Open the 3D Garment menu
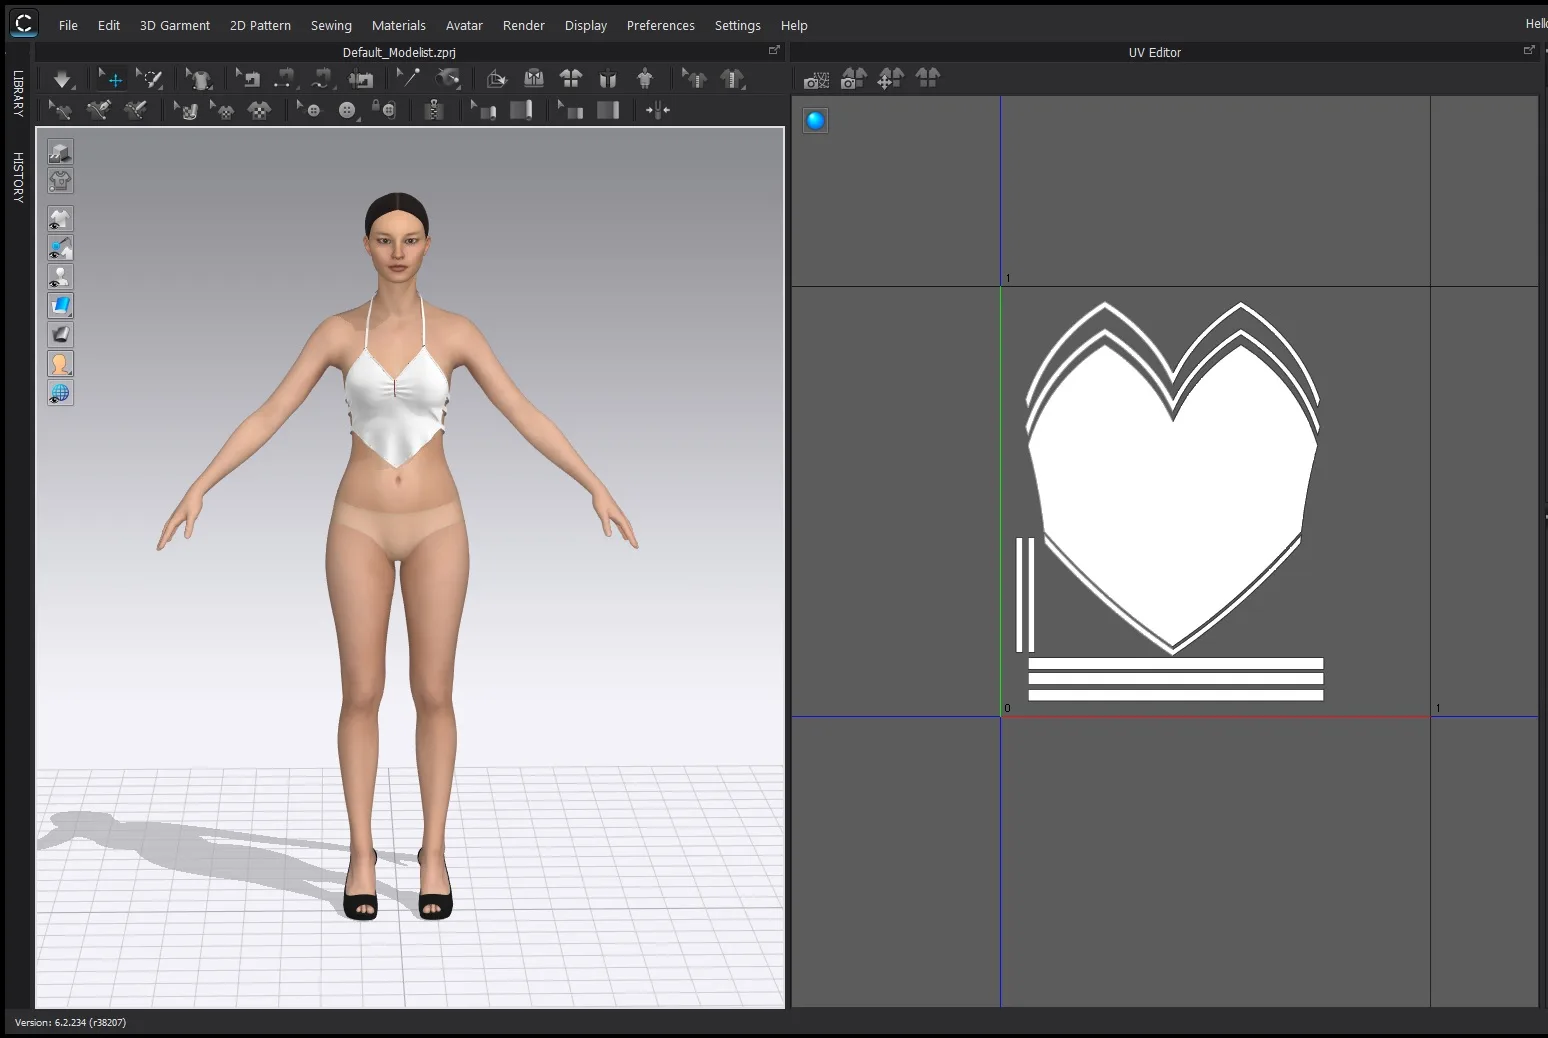Image resolution: width=1548 pixels, height=1038 pixels. pos(175,25)
